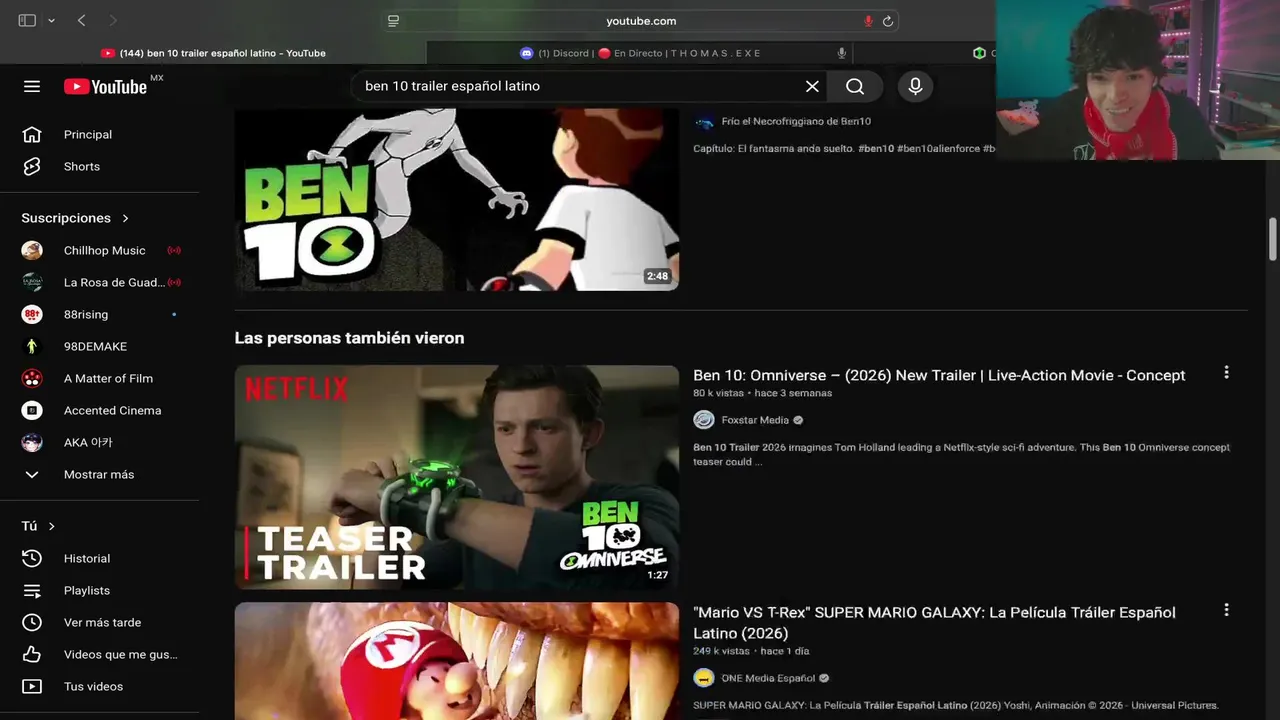Click the youtube.com address bar
Screen dimensions: 1280x720
coord(640,21)
